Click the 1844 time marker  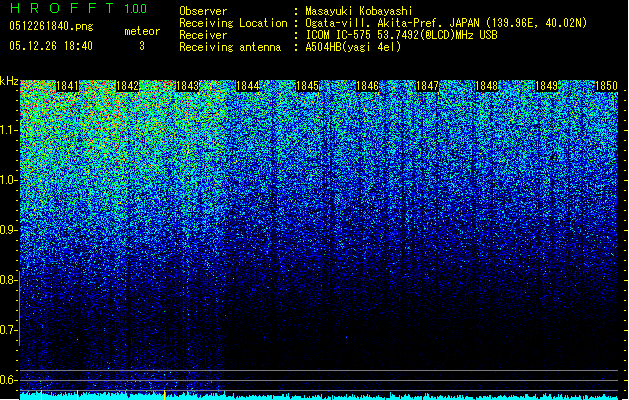[x=248, y=86]
